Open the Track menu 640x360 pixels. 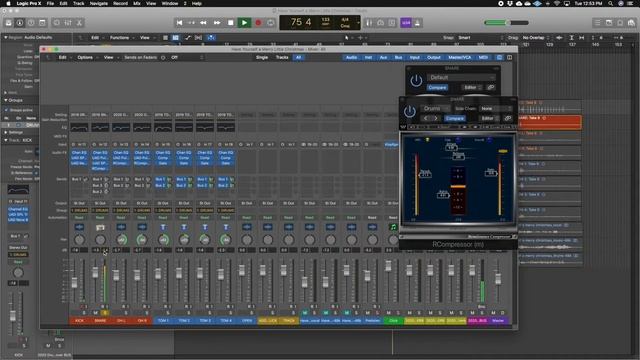78,3
